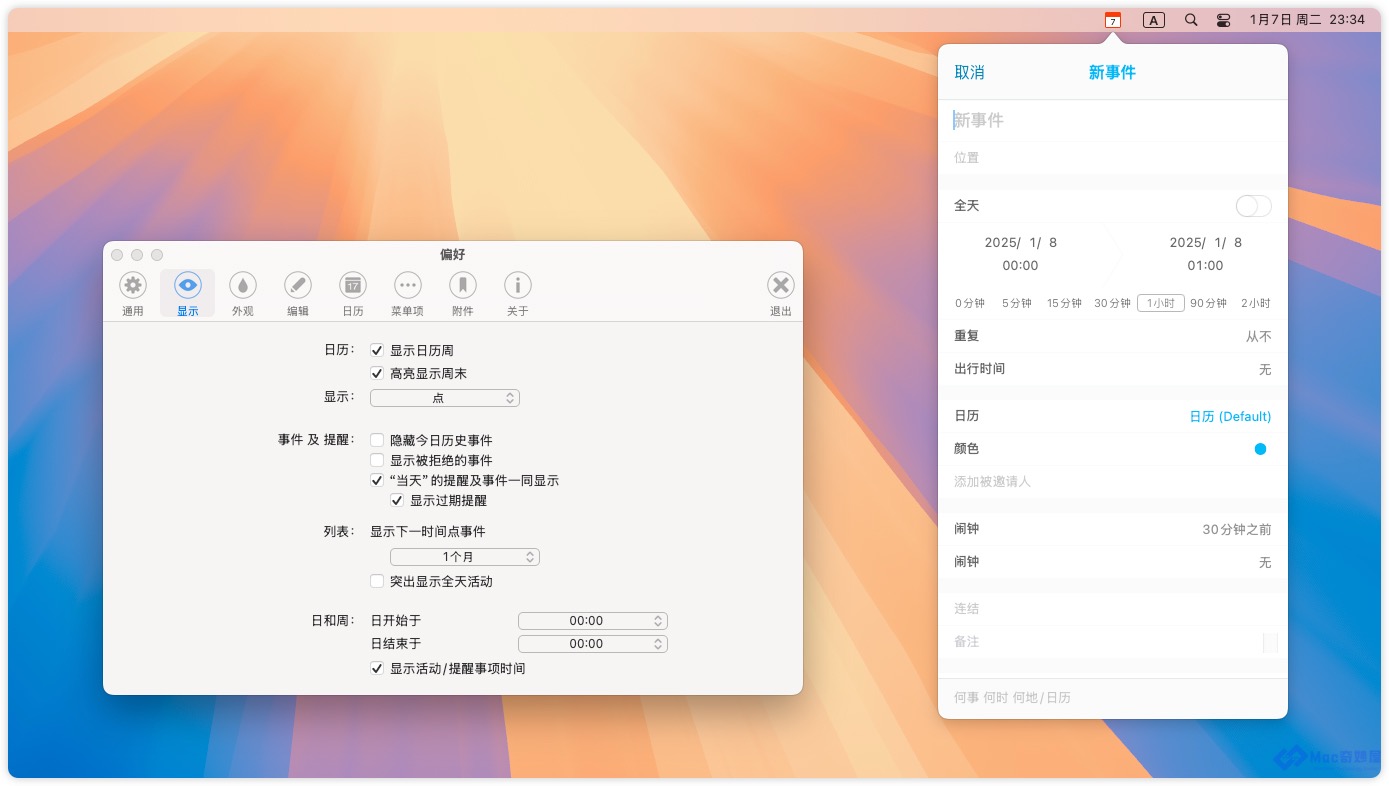1389x786 pixels.
Task: Open the 关于 (About) info icon
Action: click(517, 286)
